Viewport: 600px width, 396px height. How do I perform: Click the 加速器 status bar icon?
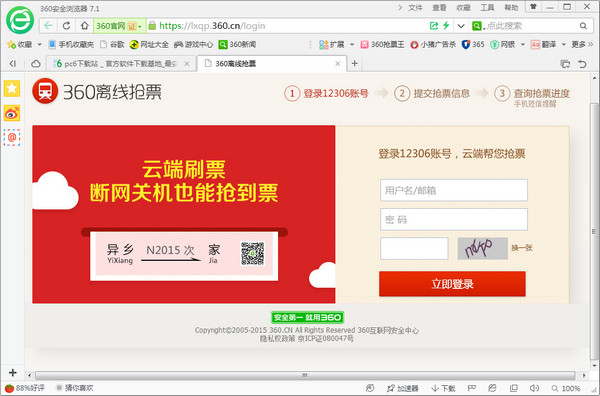(x=403, y=388)
